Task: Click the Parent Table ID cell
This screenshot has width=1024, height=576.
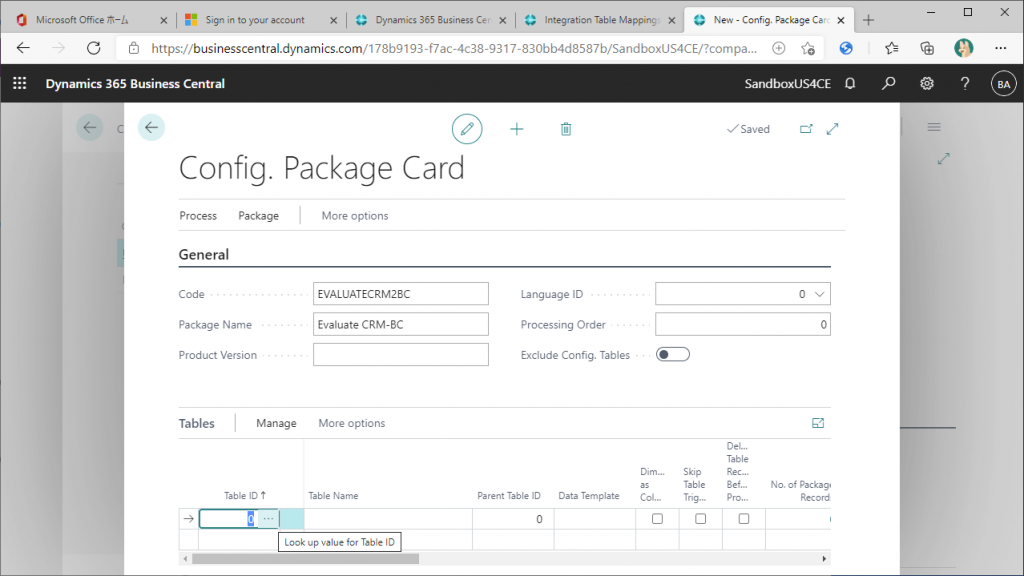Action: point(513,519)
